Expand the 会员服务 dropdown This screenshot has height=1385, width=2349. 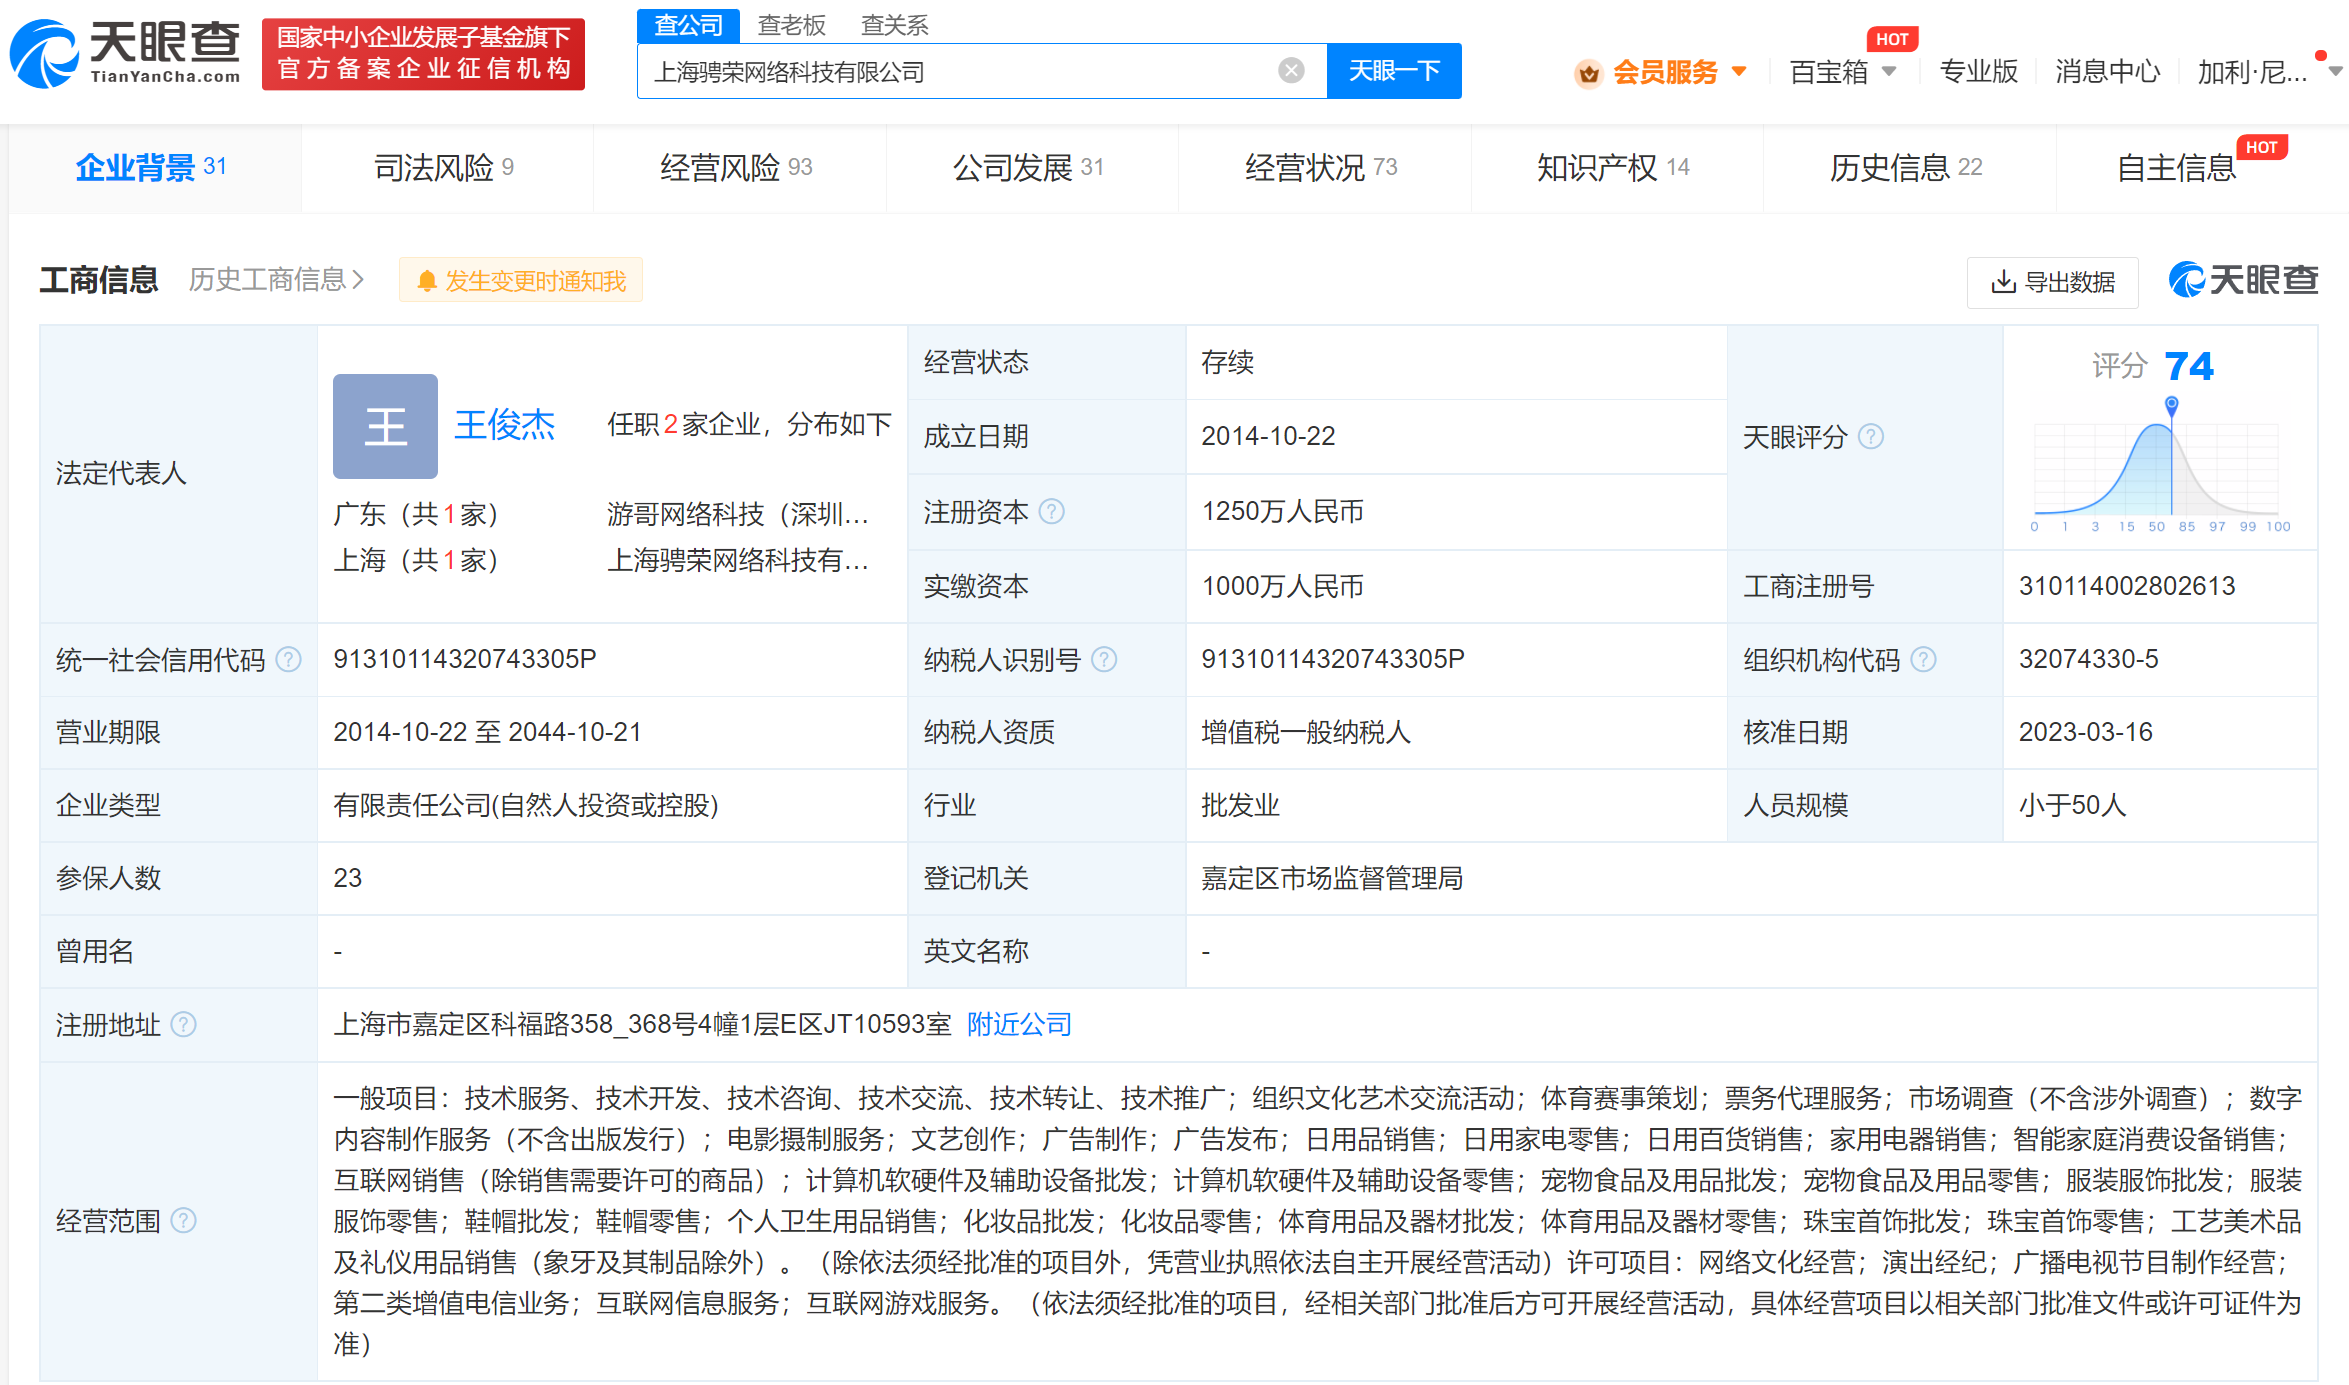pos(1740,72)
